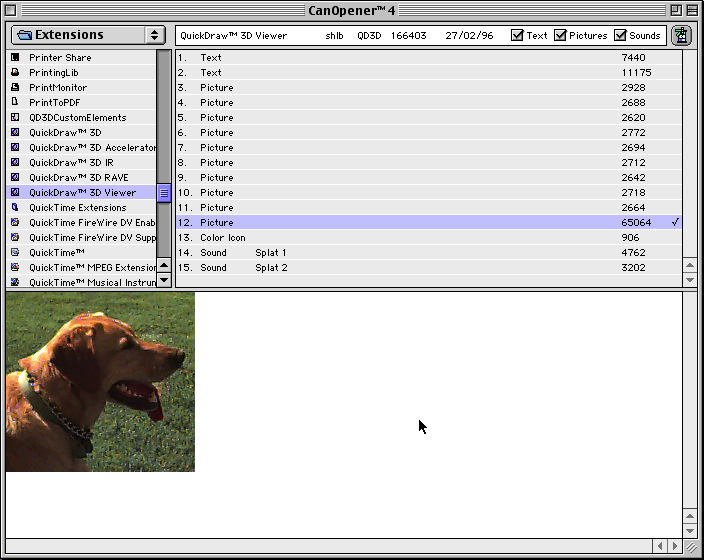Select the QuickDraw™ 3D RAVE file name
This screenshot has height=560, width=704.
(79, 177)
